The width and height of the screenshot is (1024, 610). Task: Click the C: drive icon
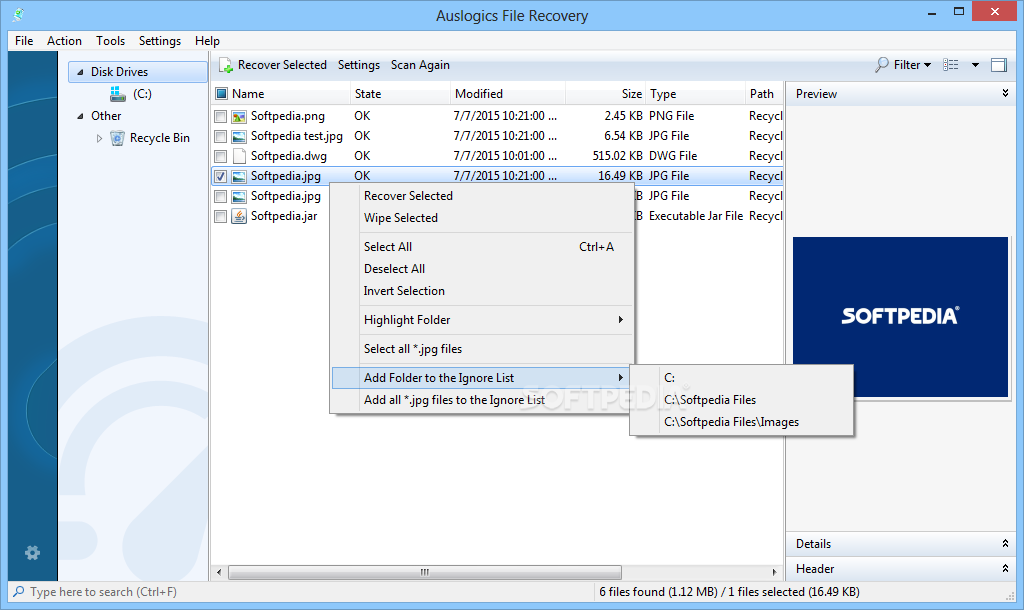coord(118,94)
